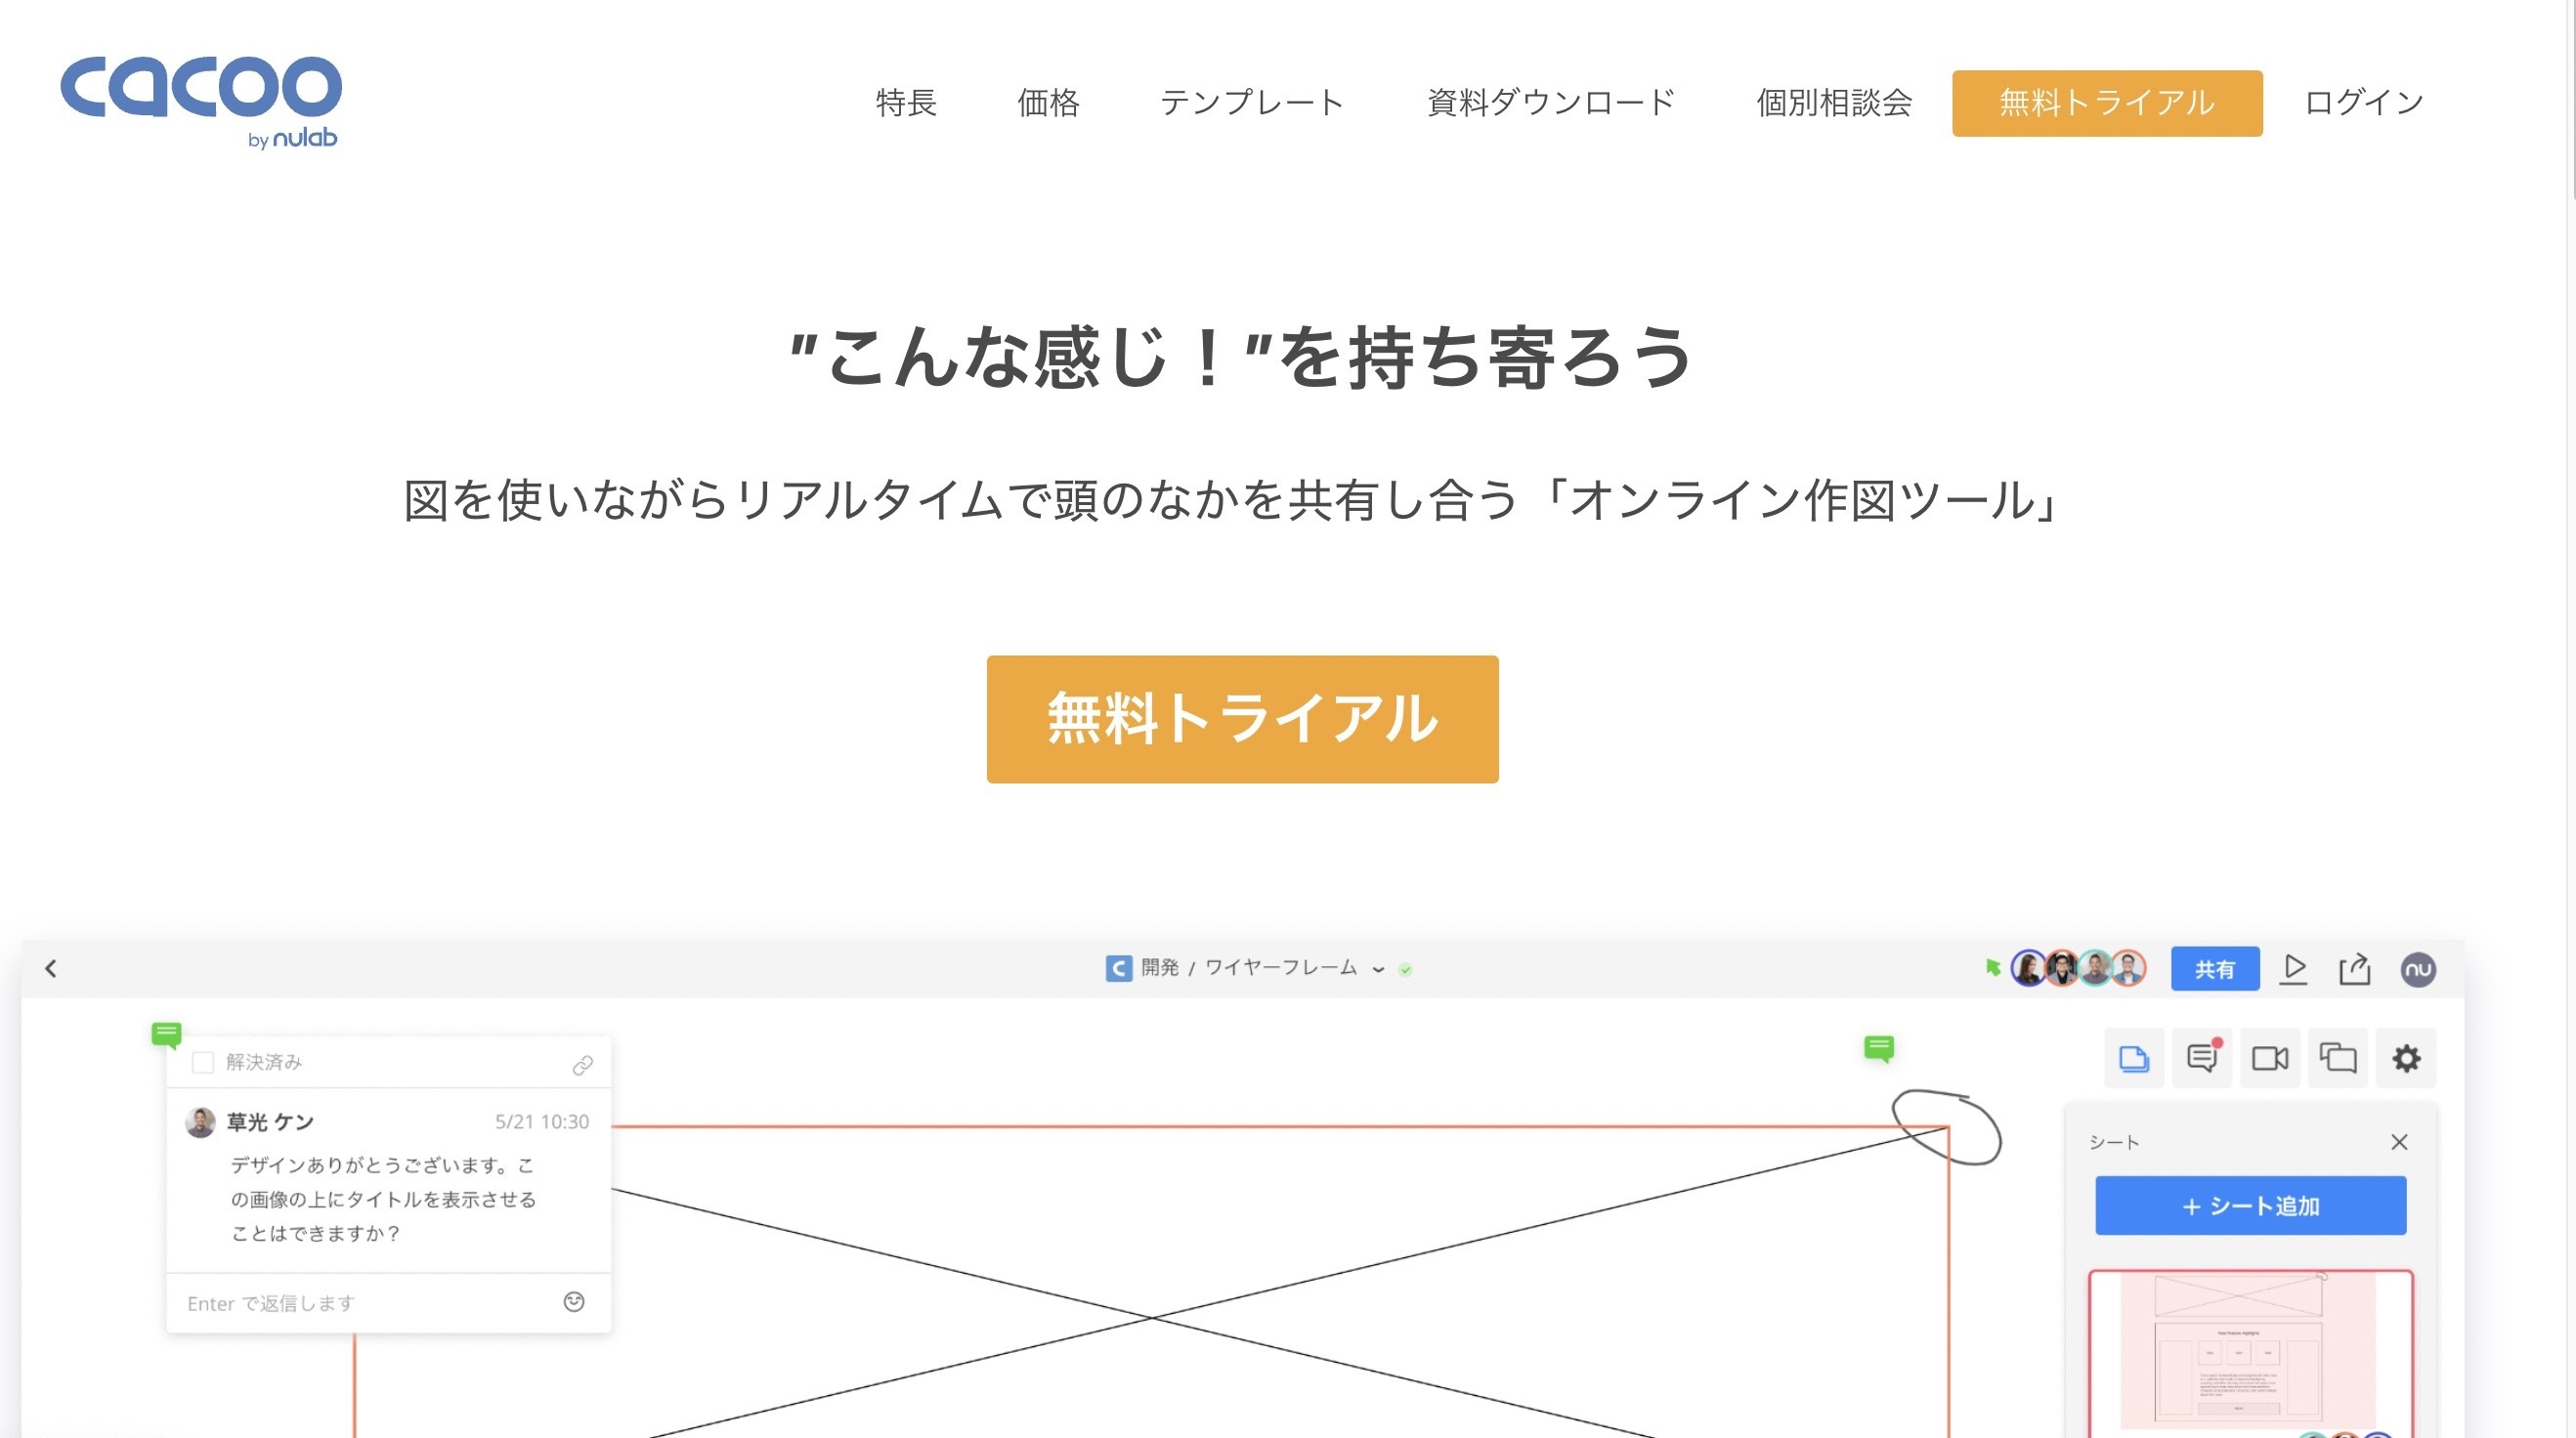Click the copy link icon in comment
Viewport: 2576px width, 1438px height.
coord(582,1065)
